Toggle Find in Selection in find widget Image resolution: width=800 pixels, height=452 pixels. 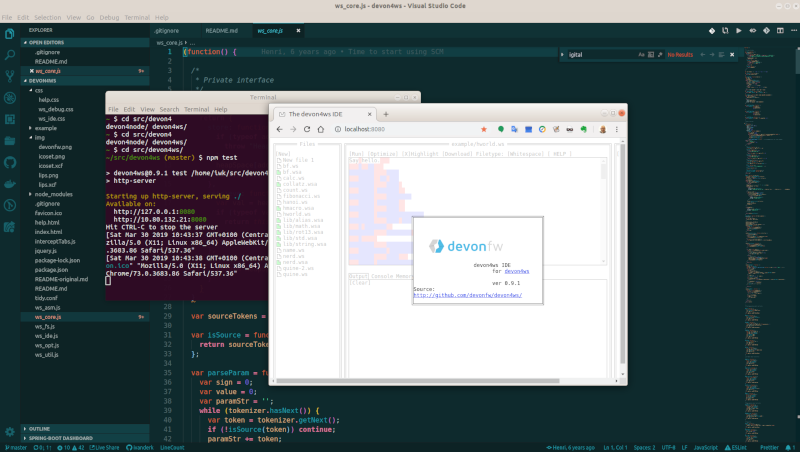721,55
